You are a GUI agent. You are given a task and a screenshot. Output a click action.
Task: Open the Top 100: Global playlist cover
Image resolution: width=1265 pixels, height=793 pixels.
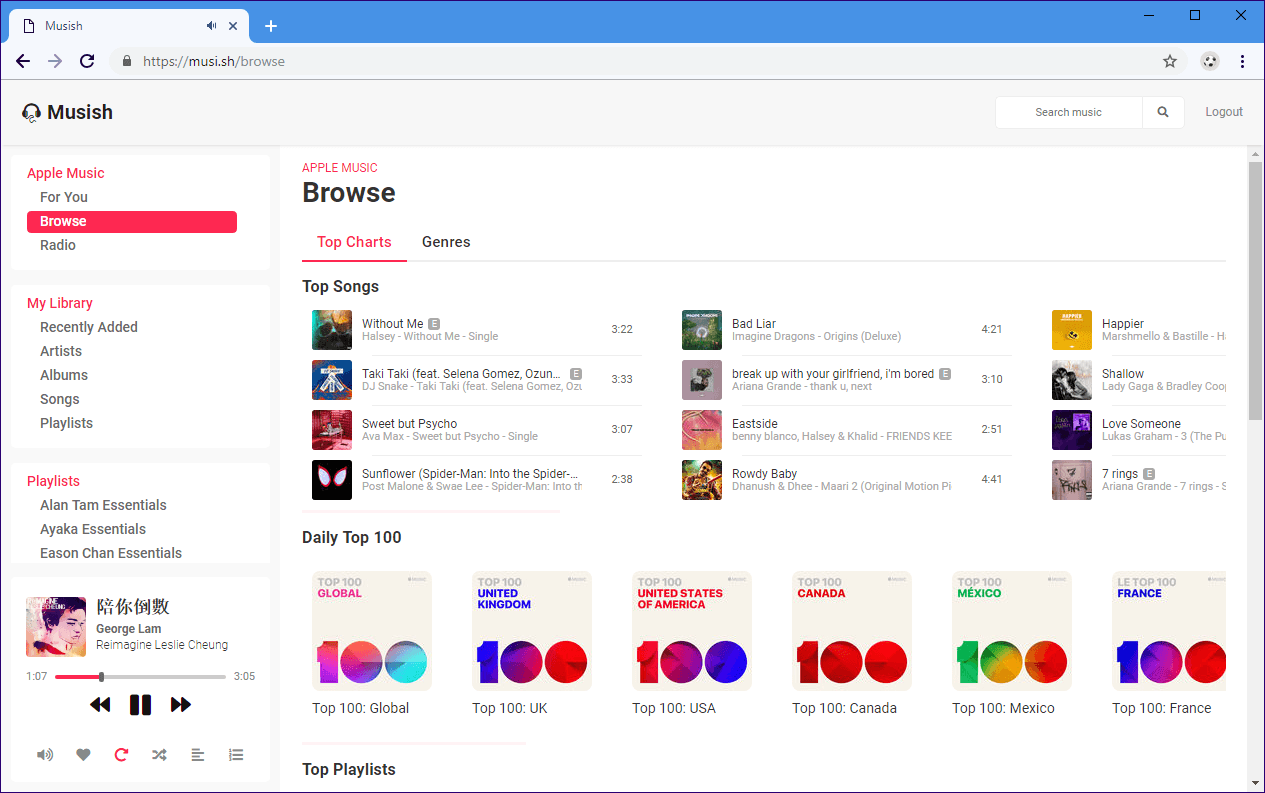tap(372, 631)
